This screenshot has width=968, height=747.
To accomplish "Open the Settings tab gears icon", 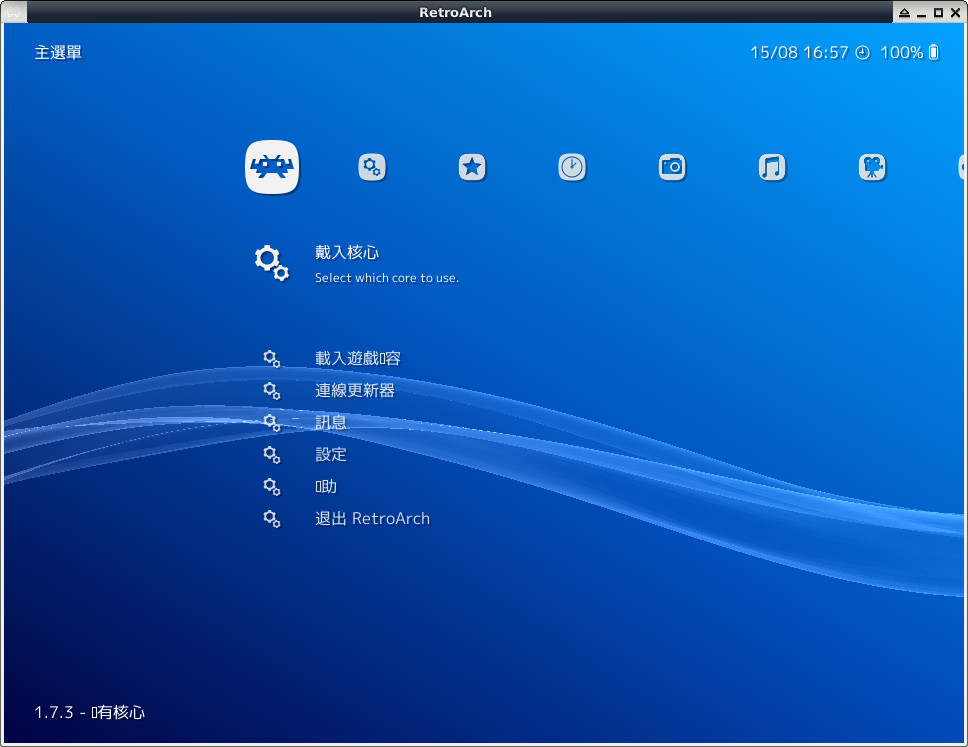I will pyautogui.click(x=372, y=167).
